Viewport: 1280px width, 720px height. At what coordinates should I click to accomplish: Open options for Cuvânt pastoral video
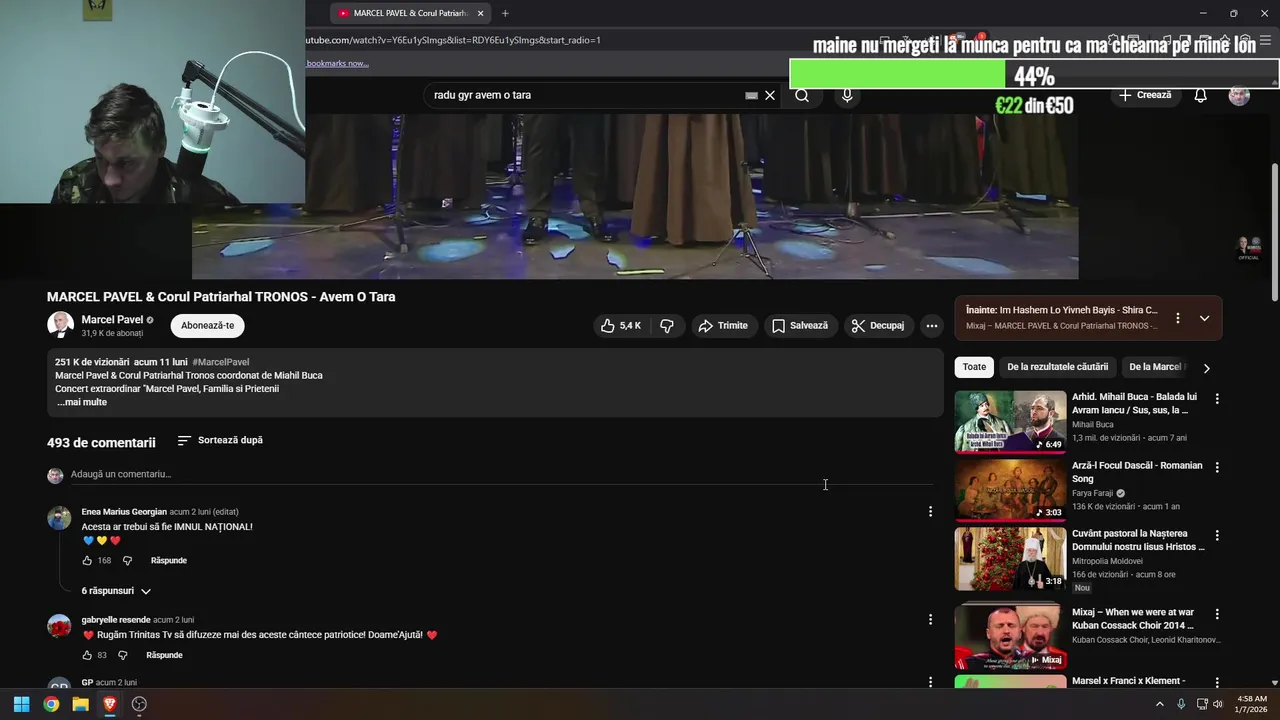click(x=1217, y=535)
